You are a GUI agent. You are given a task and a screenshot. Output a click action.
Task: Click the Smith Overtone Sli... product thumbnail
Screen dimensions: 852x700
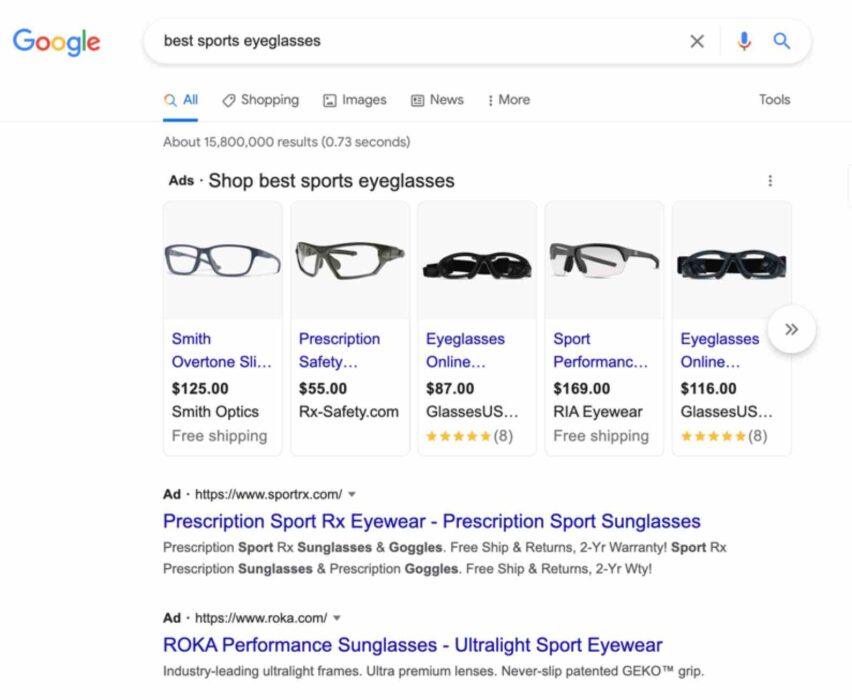click(222, 258)
